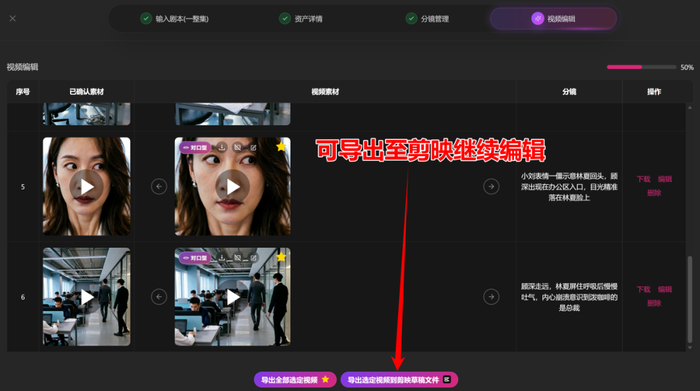Click edit pencil icon on row 5 video thumbnail
Viewport: 700px width, 391px height.
253,147
